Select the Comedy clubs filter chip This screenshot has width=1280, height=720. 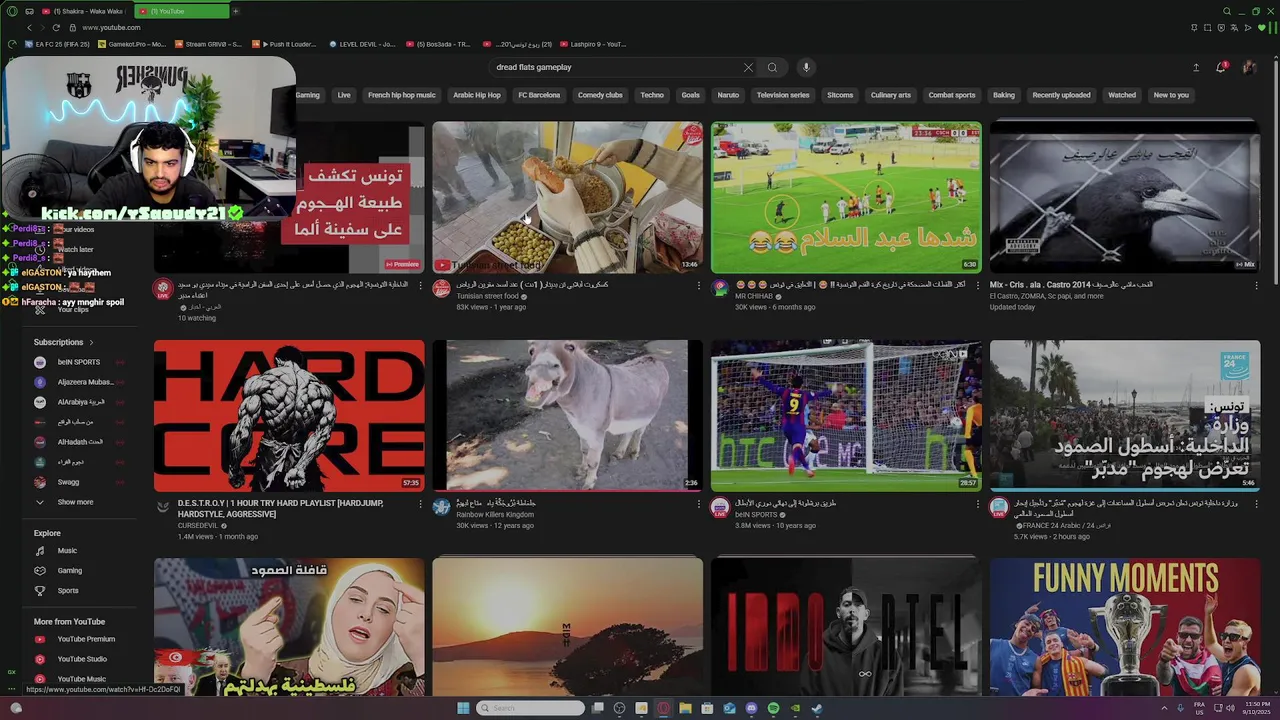coord(600,95)
